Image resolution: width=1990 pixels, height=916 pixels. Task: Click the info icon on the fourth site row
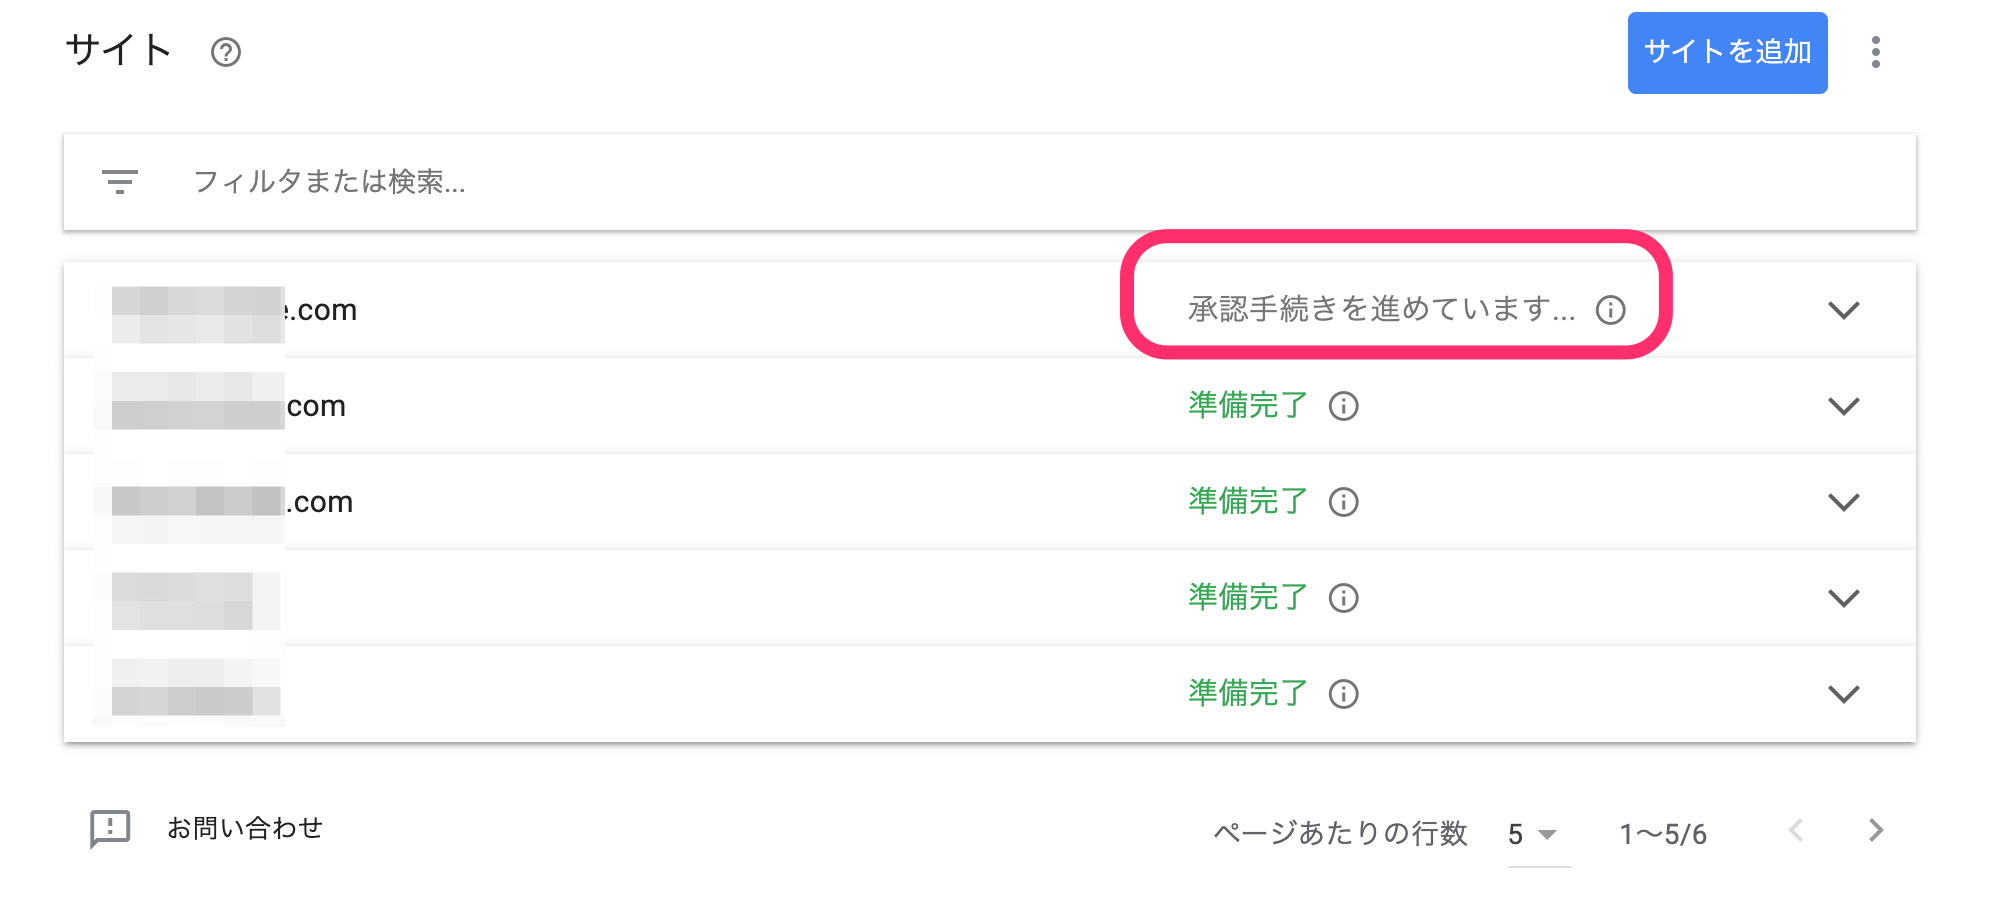pos(1345,597)
